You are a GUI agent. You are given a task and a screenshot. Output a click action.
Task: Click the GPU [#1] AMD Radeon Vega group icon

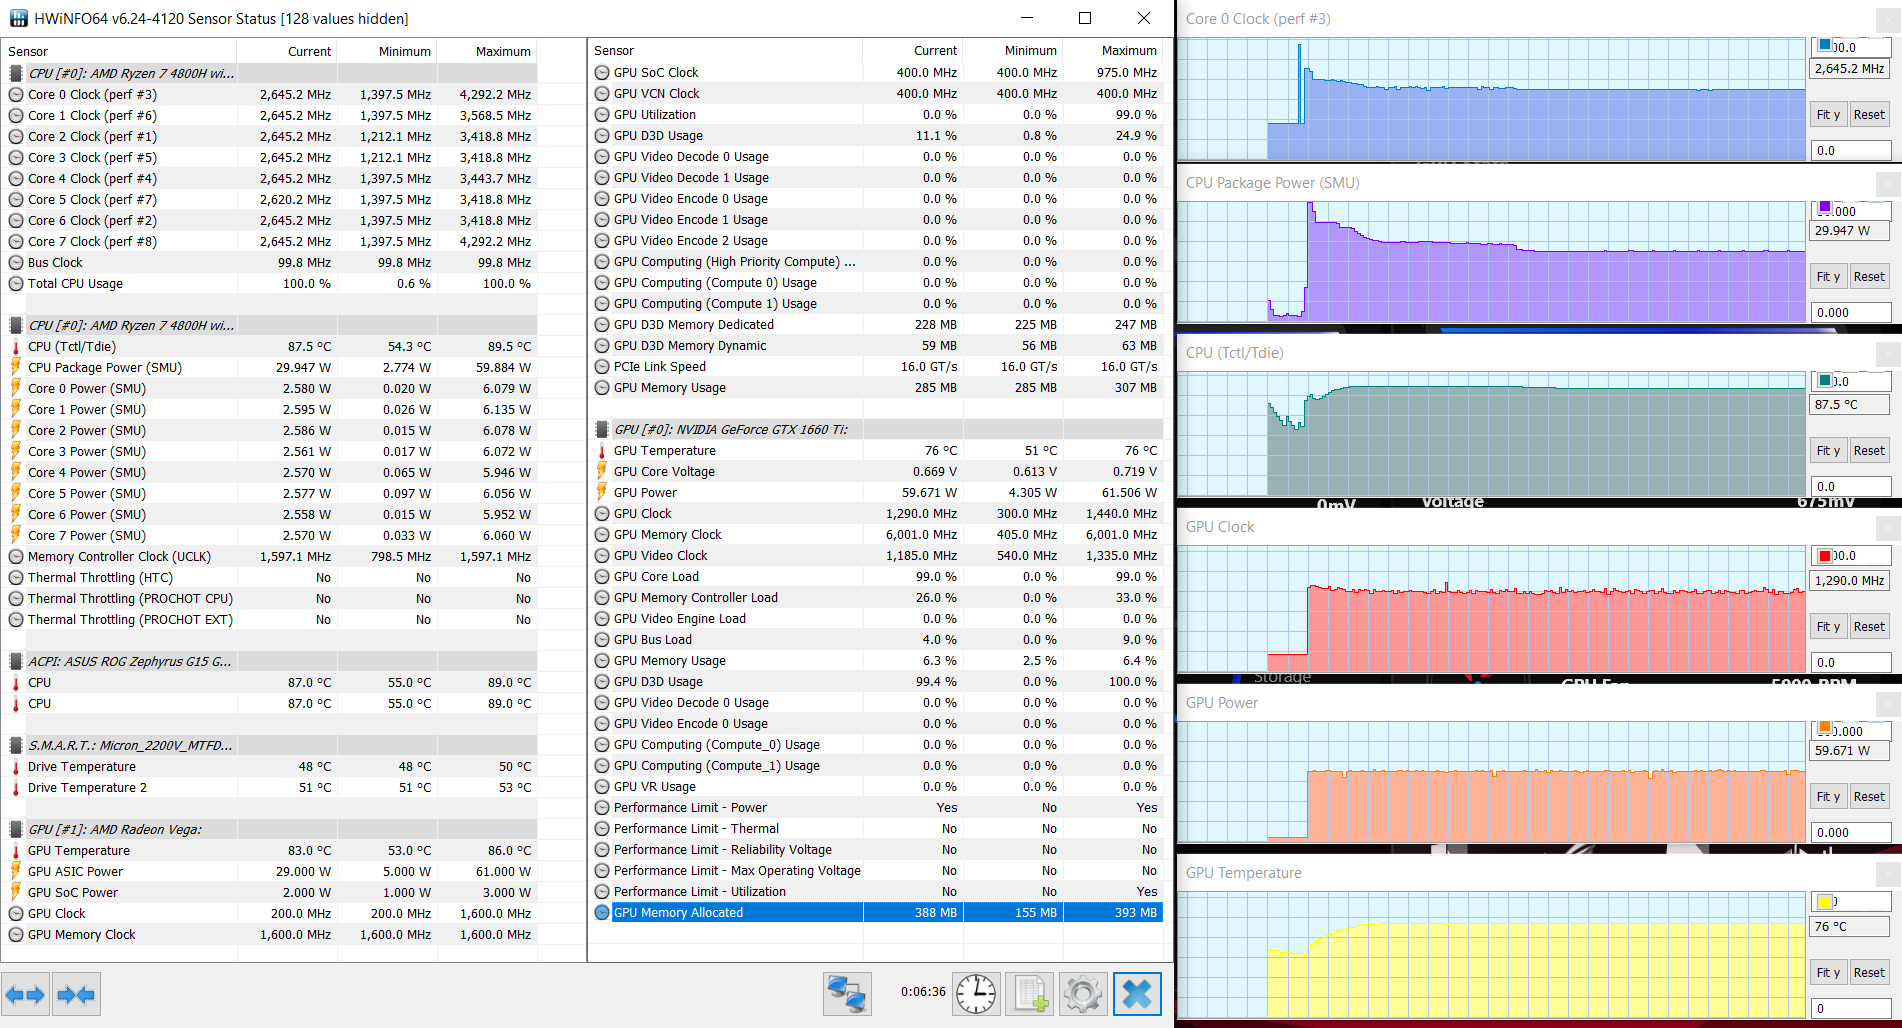pos(16,829)
